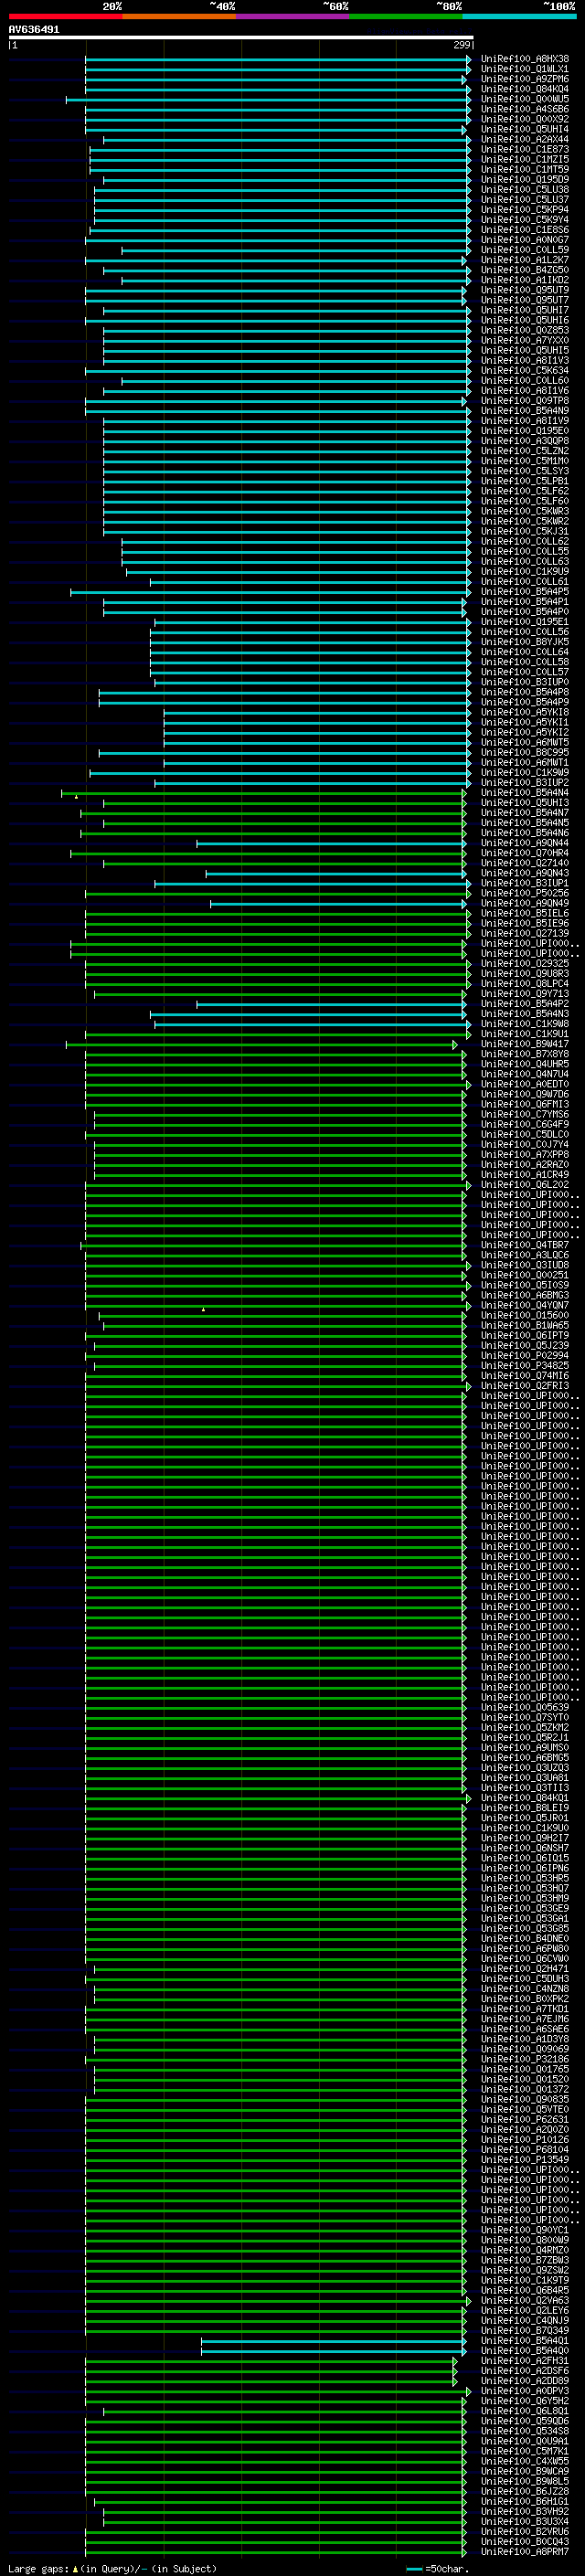
Task: Select hit label UniRef100_A7YXX0
Action: click(524, 340)
